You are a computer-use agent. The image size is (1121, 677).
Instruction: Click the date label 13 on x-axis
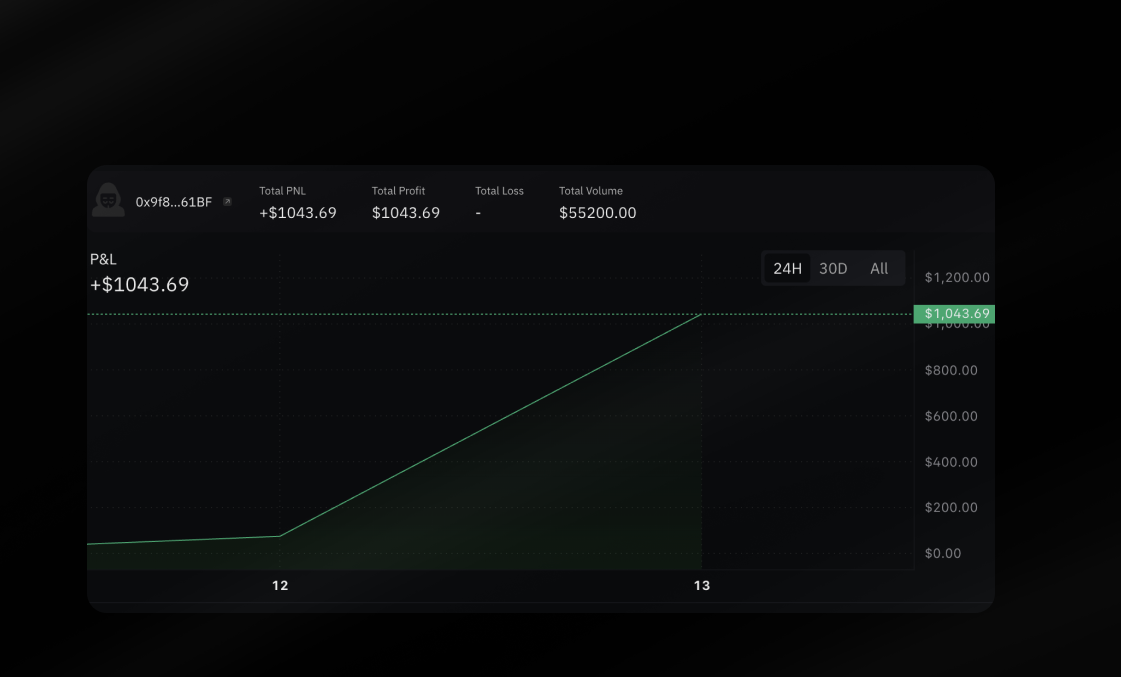coord(701,585)
